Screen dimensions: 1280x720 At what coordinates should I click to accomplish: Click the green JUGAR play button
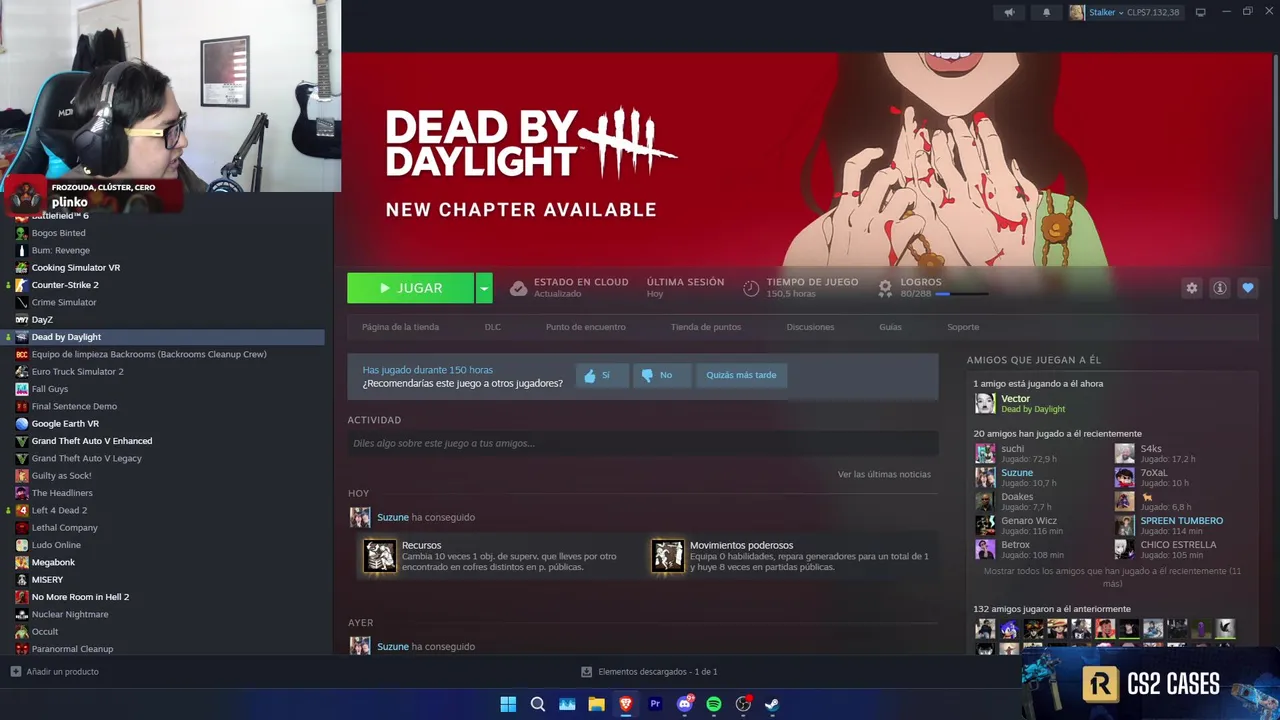[x=410, y=288]
